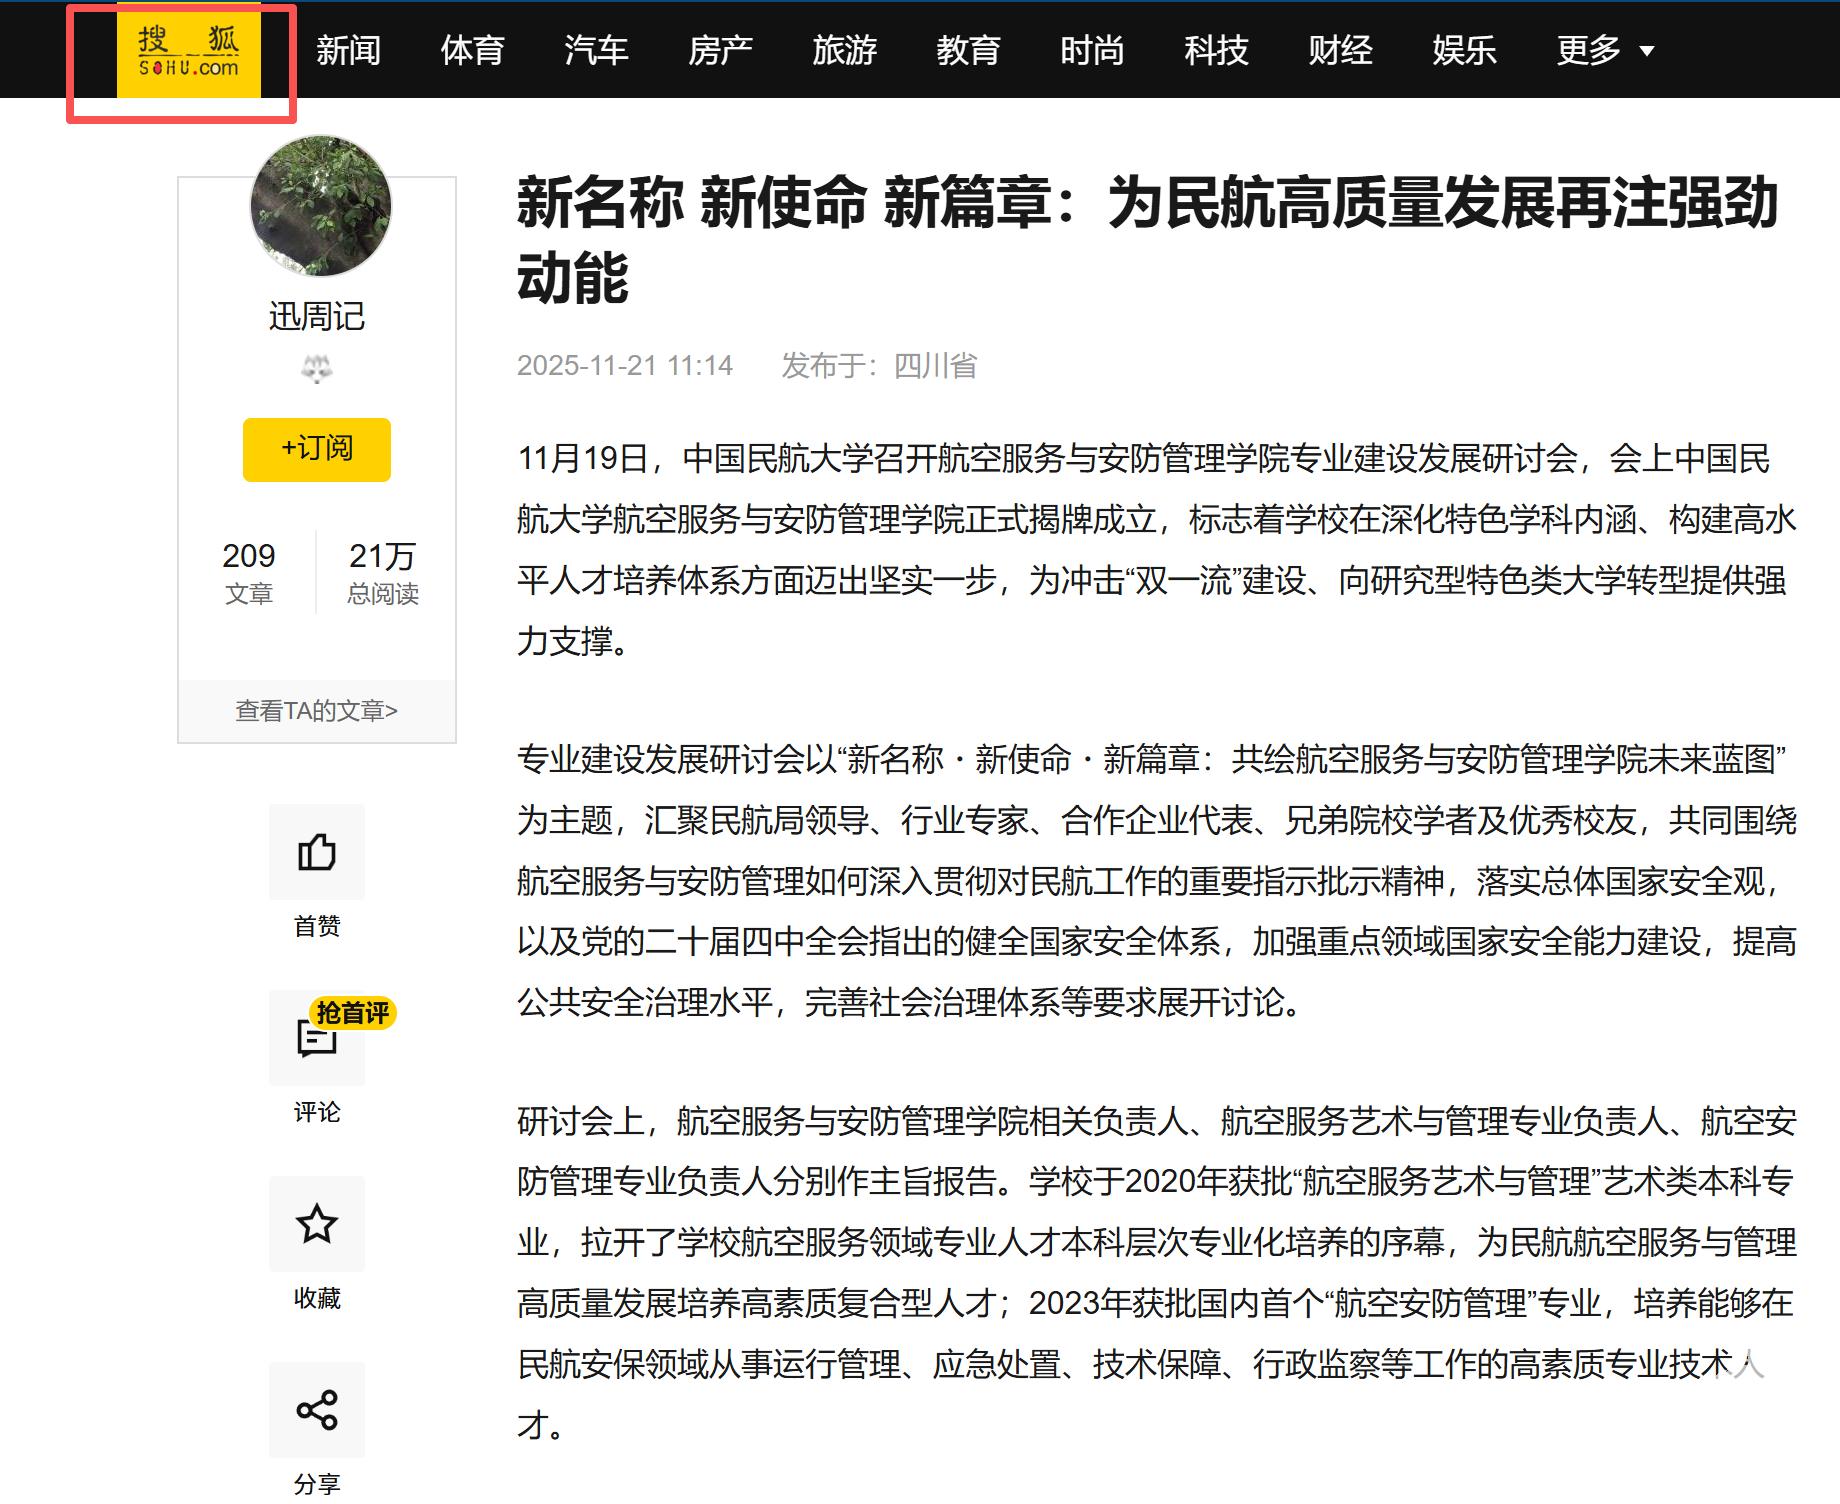Open the 新闻 navigation tab
This screenshot has width=1840, height=1504.
coord(348,50)
